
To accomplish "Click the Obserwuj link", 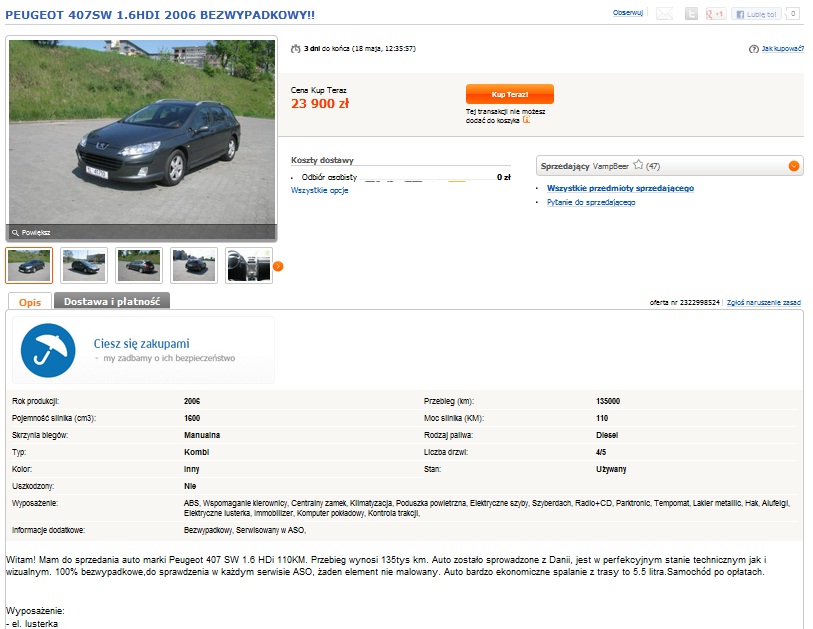I will click(x=627, y=13).
